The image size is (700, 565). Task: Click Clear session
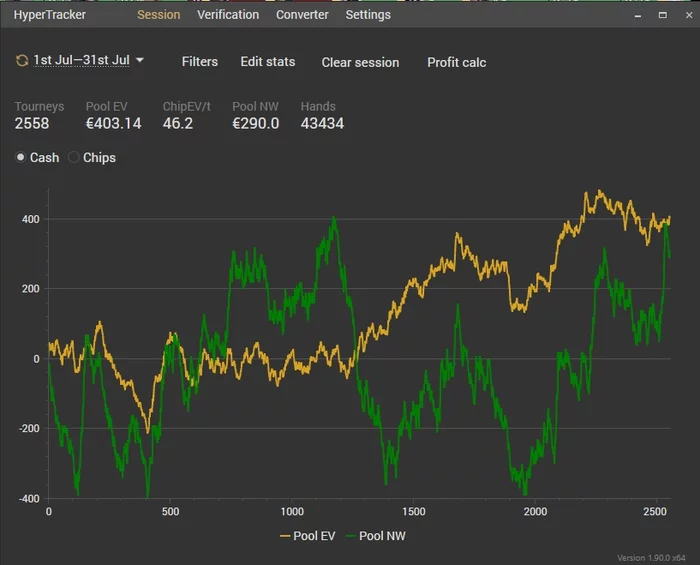360,62
